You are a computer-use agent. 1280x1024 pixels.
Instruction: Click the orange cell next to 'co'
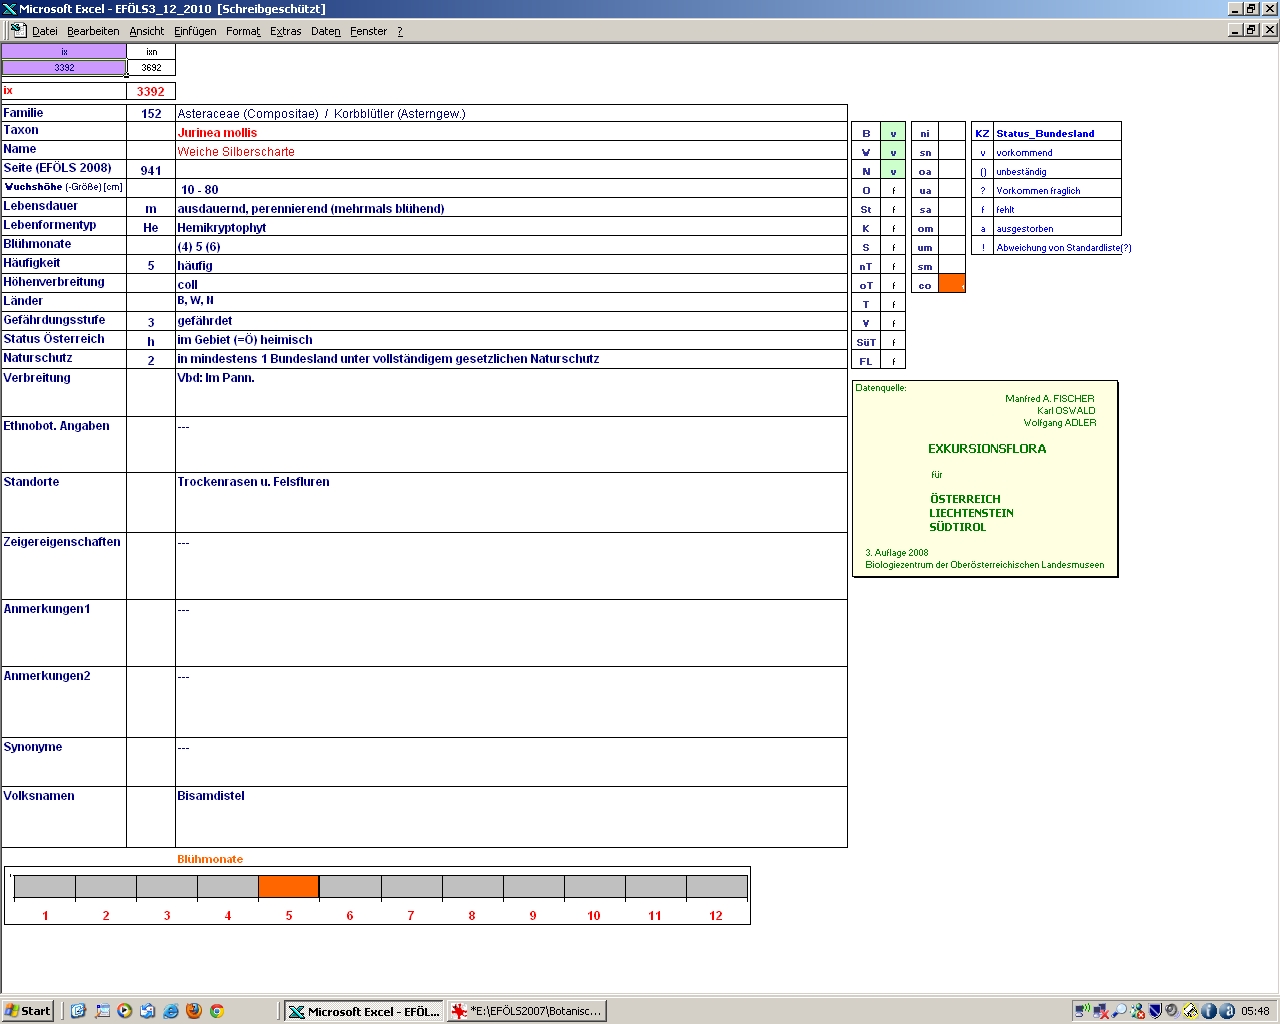point(952,284)
